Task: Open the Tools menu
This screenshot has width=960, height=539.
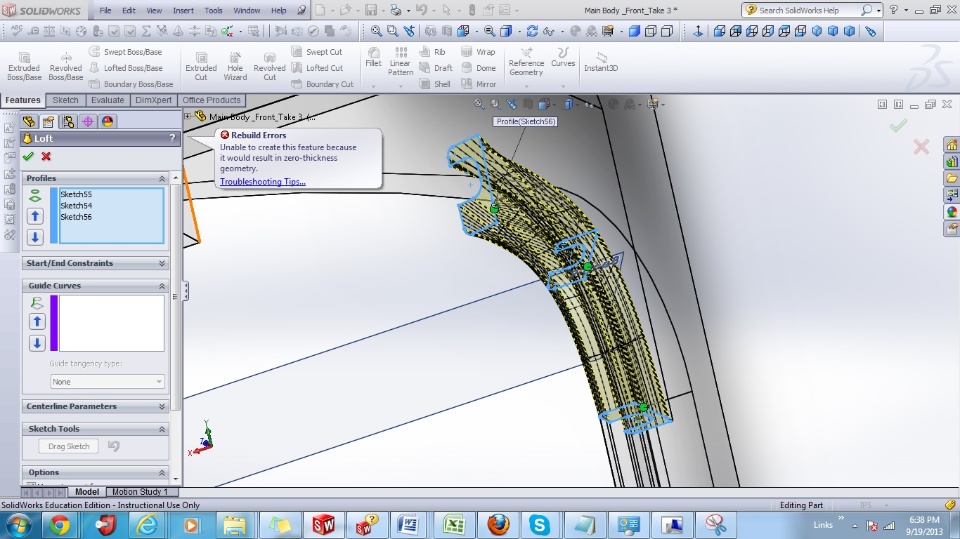Action: (x=213, y=10)
